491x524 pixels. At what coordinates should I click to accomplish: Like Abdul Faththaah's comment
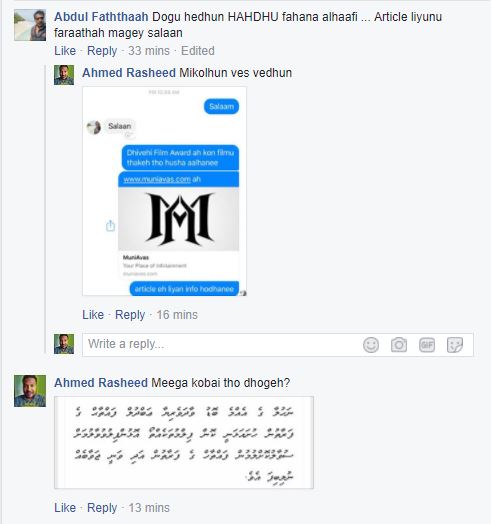[x=65, y=51]
